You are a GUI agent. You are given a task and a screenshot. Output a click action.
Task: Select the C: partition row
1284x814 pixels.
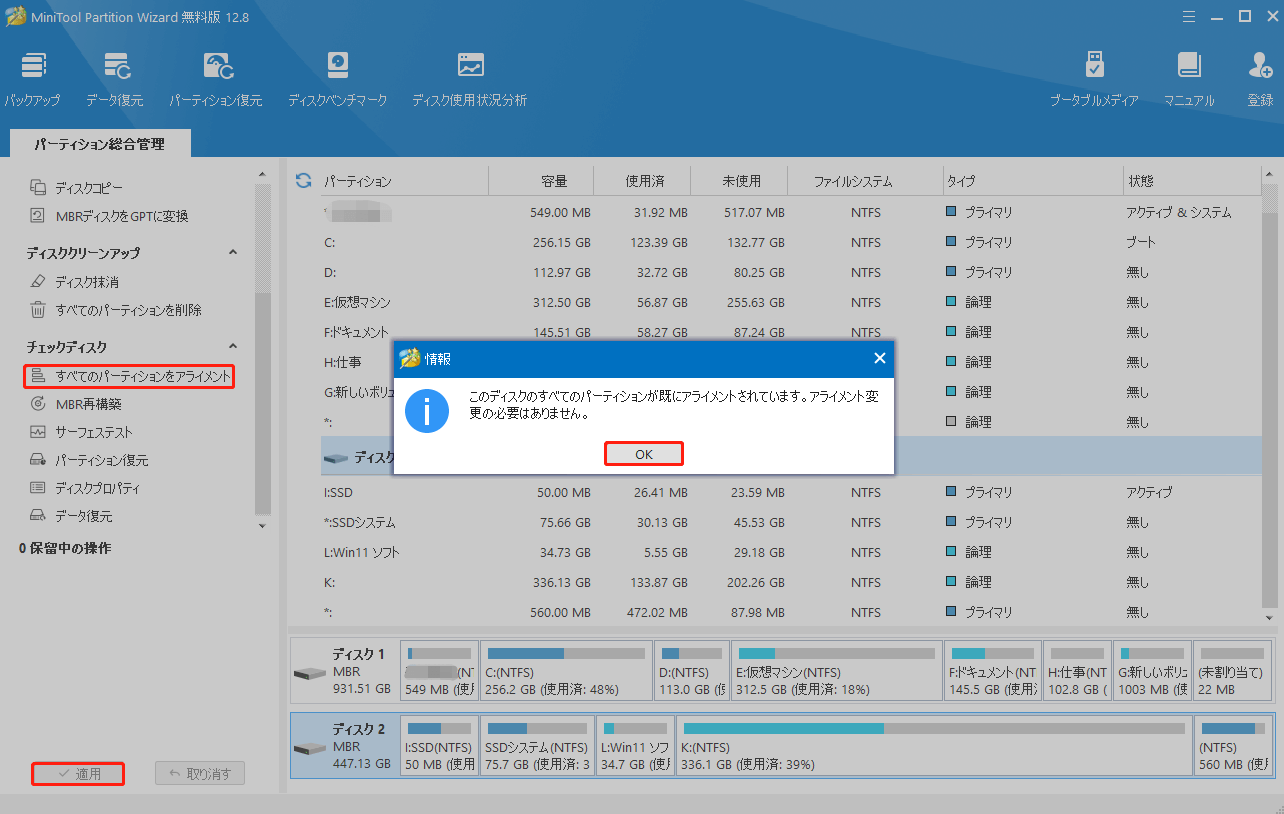tap(790, 242)
